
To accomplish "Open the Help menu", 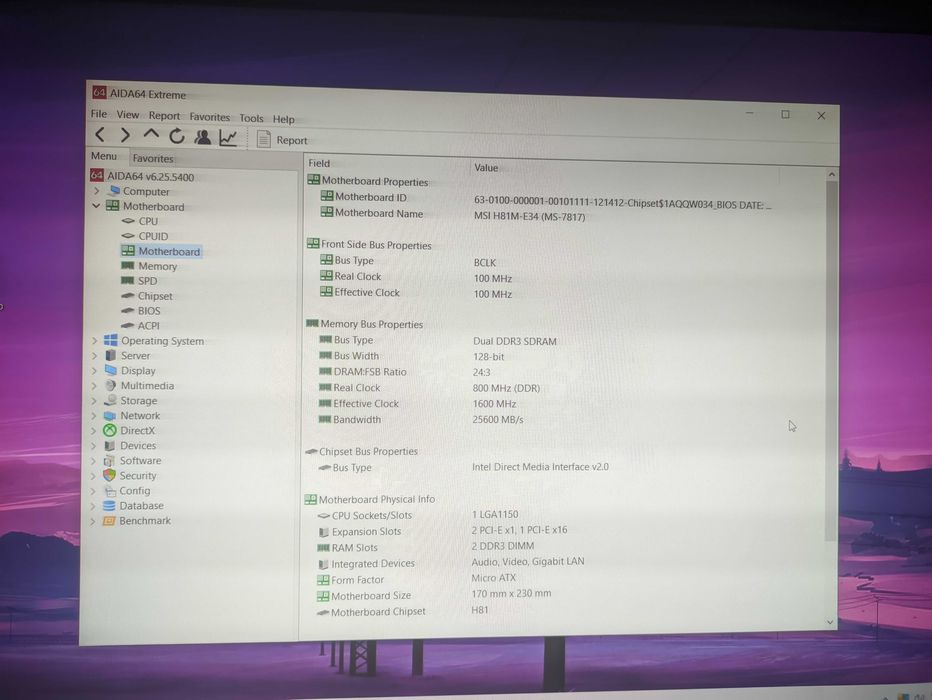I will tap(284, 119).
